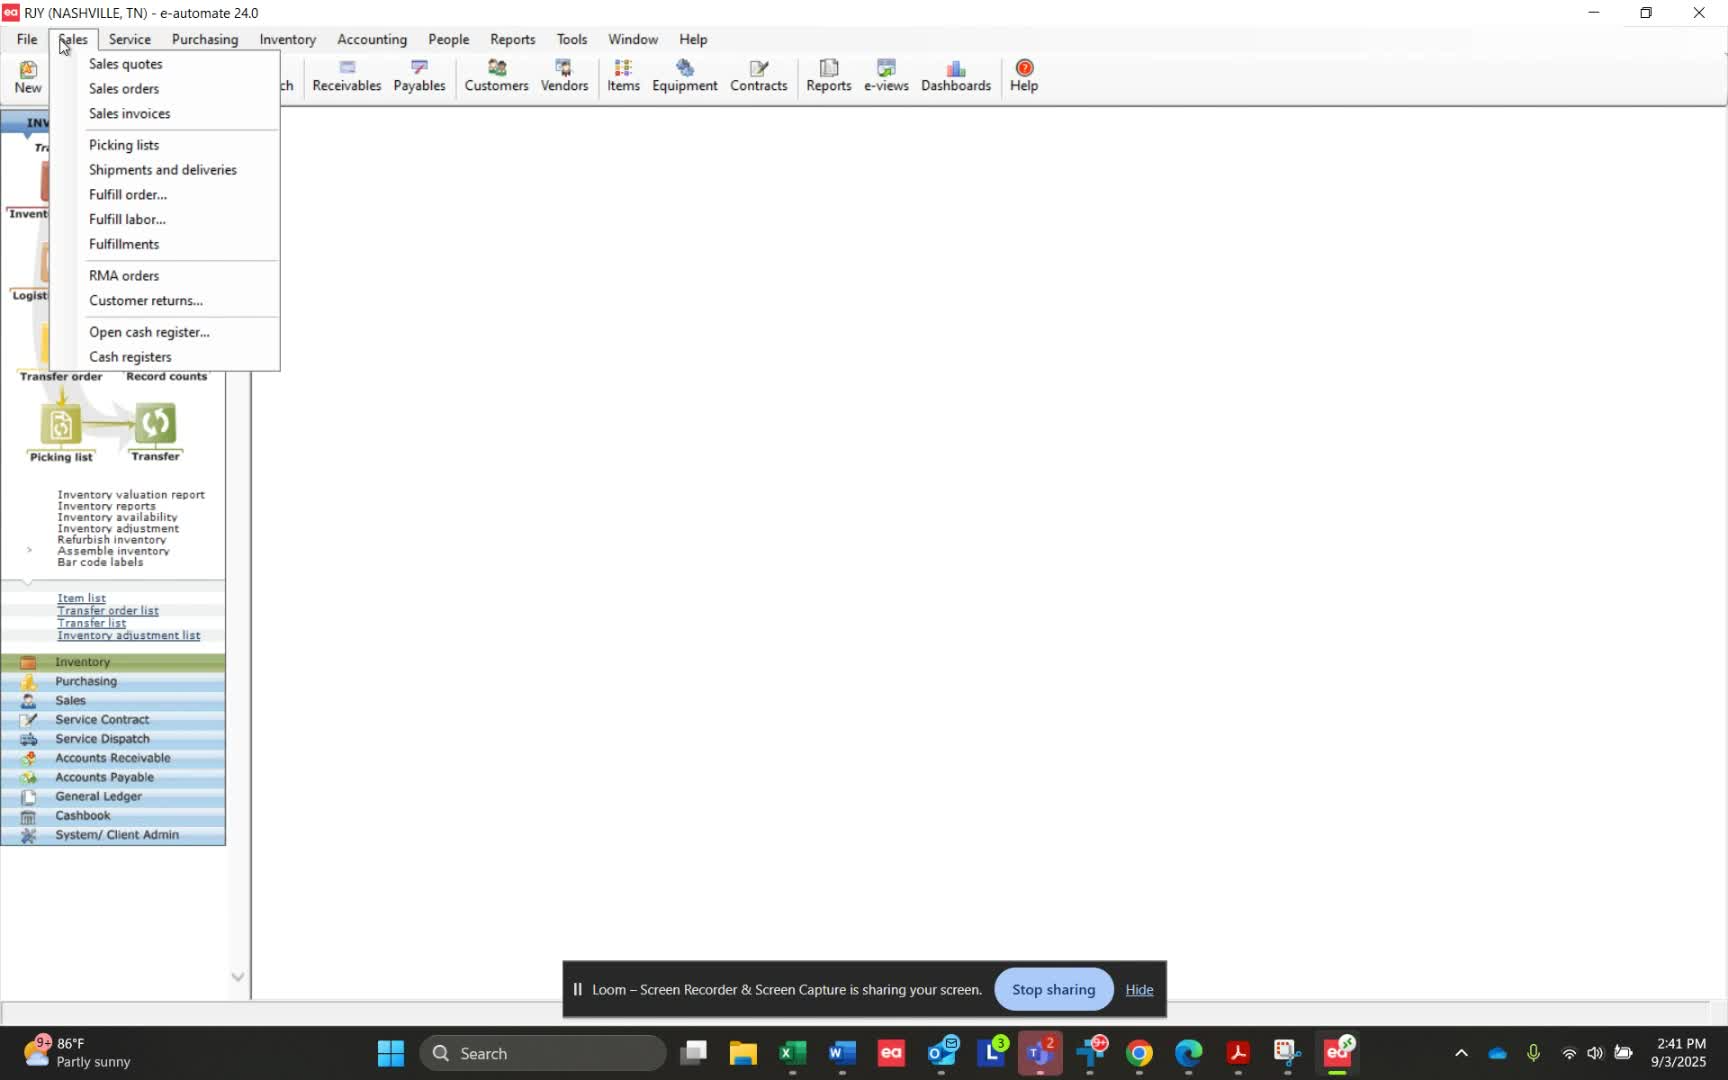Click the Help toolbar icon
1728x1080 pixels.
pos(1023,76)
